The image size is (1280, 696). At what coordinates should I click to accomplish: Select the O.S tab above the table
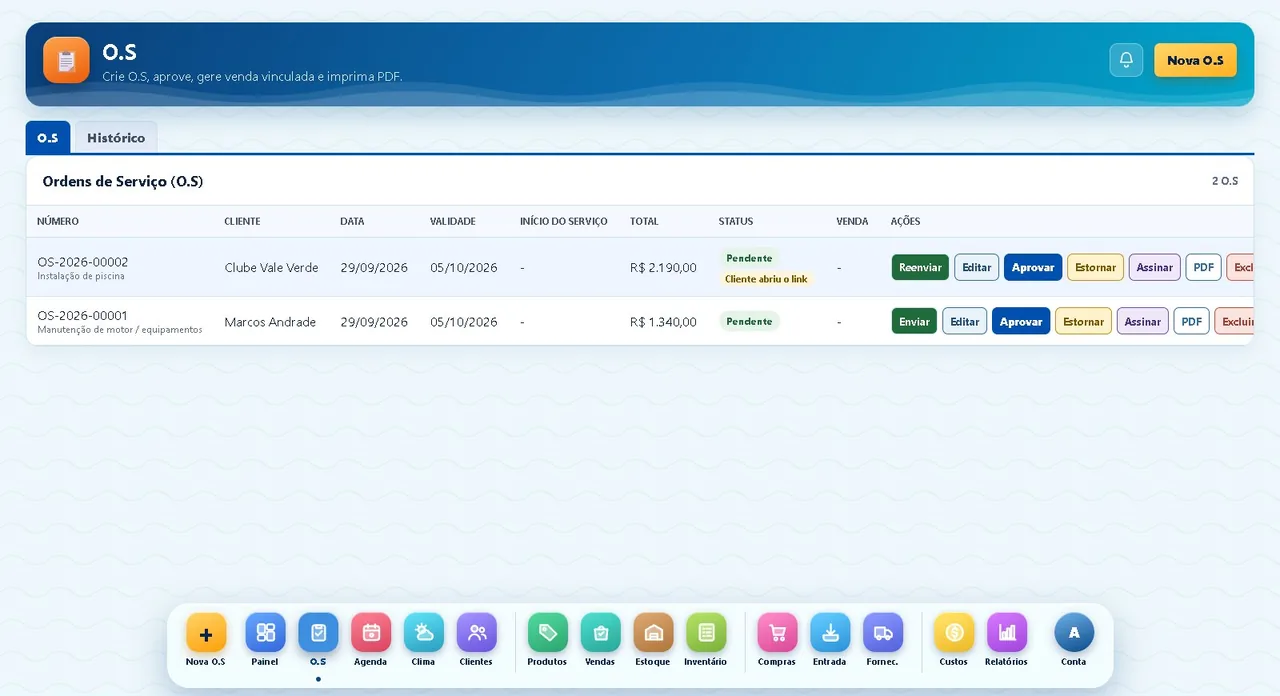click(x=48, y=138)
